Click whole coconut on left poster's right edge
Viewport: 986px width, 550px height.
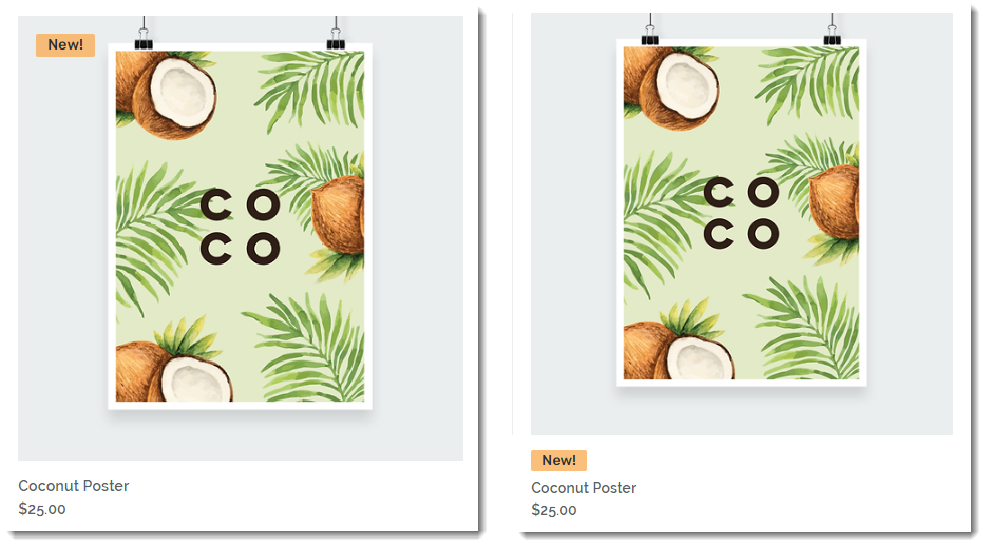(338, 215)
